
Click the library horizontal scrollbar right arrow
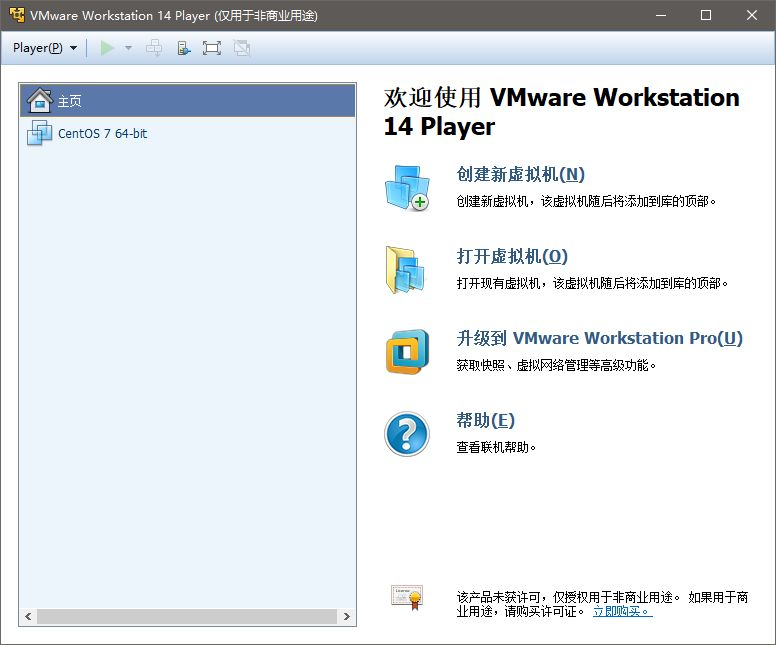click(x=347, y=617)
